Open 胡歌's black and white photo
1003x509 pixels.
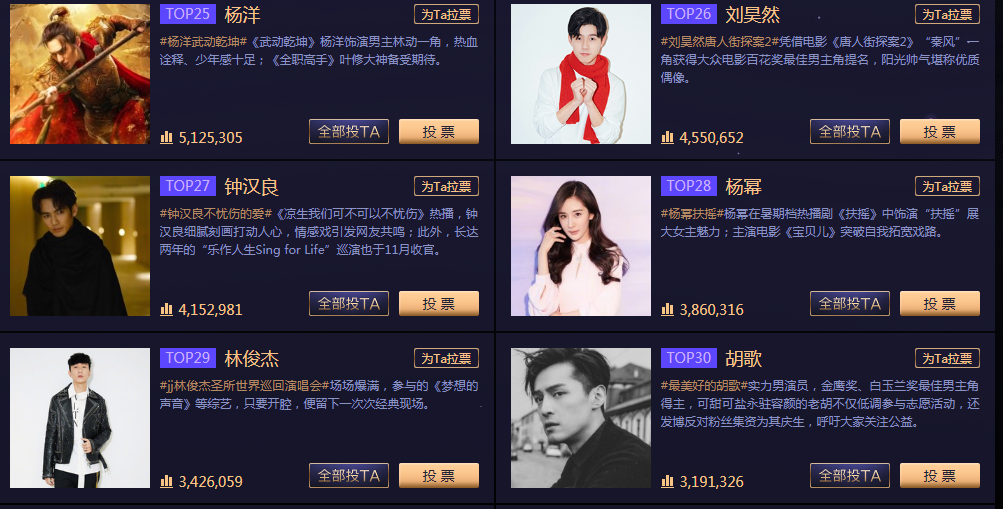581,418
